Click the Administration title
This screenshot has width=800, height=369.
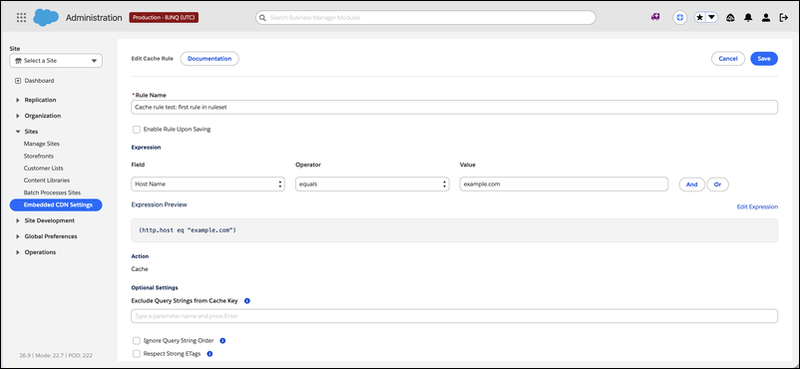[x=94, y=17]
